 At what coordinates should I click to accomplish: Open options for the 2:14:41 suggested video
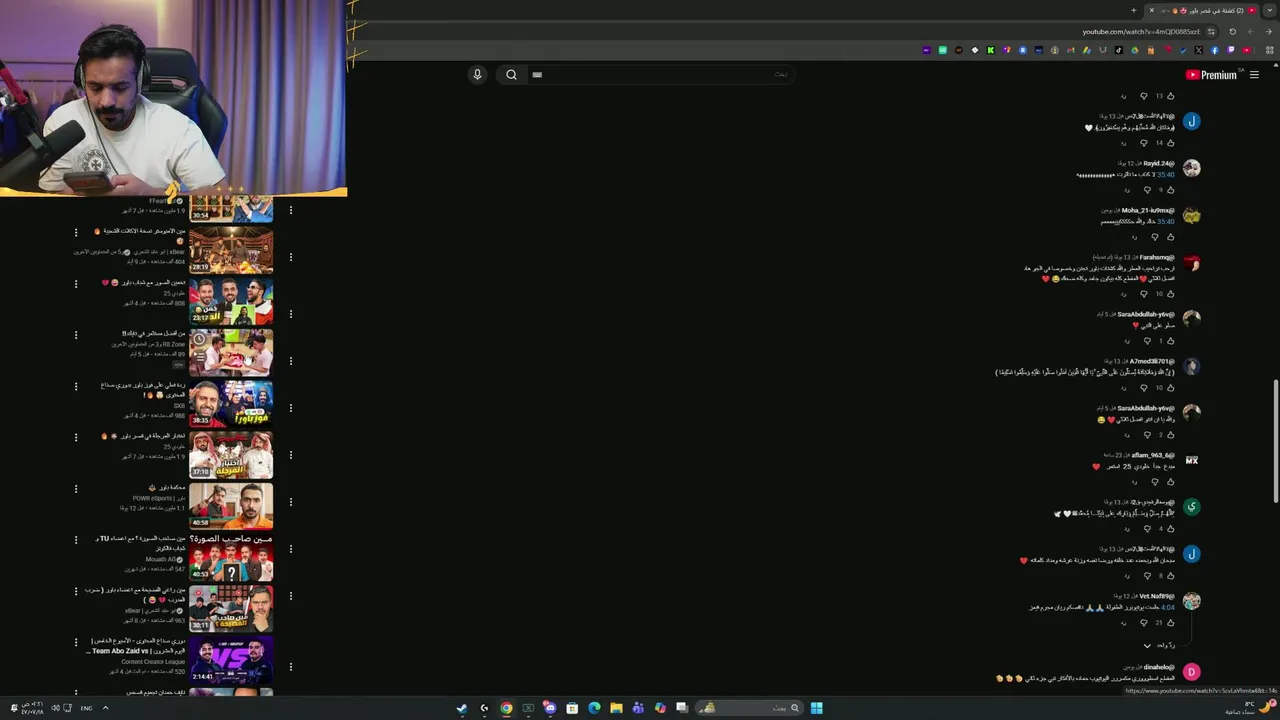point(75,642)
